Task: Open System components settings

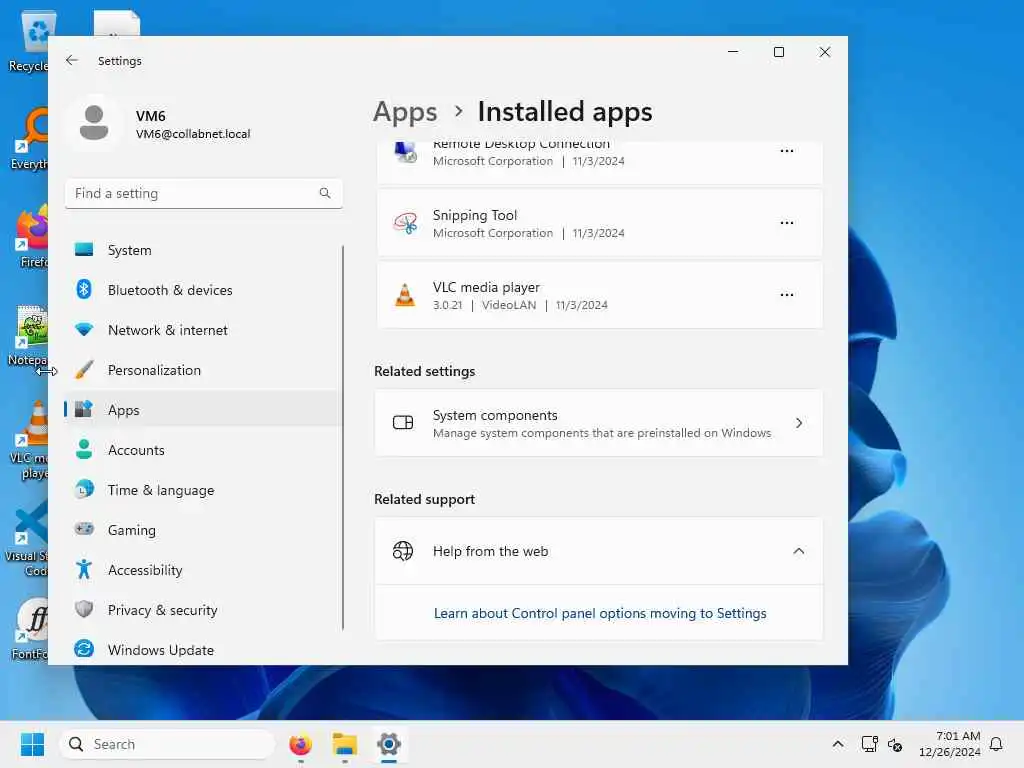Action: [x=599, y=423]
